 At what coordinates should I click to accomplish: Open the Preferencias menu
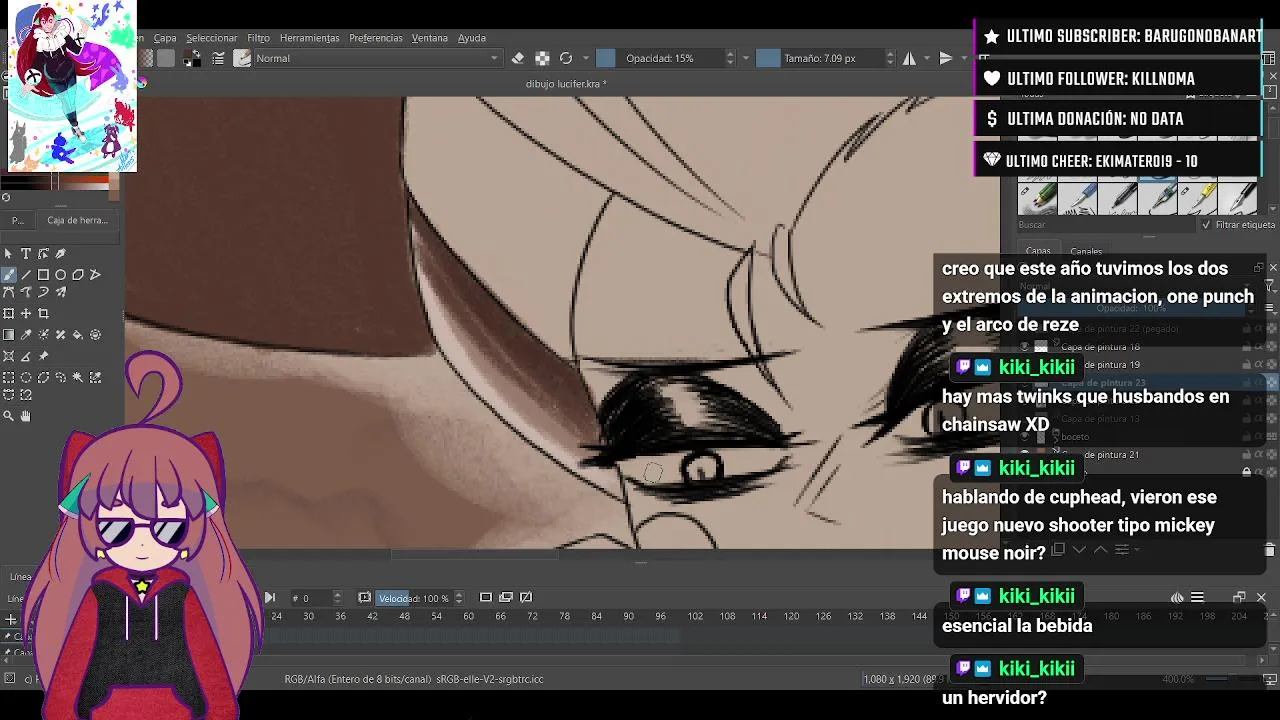pos(376,38)
